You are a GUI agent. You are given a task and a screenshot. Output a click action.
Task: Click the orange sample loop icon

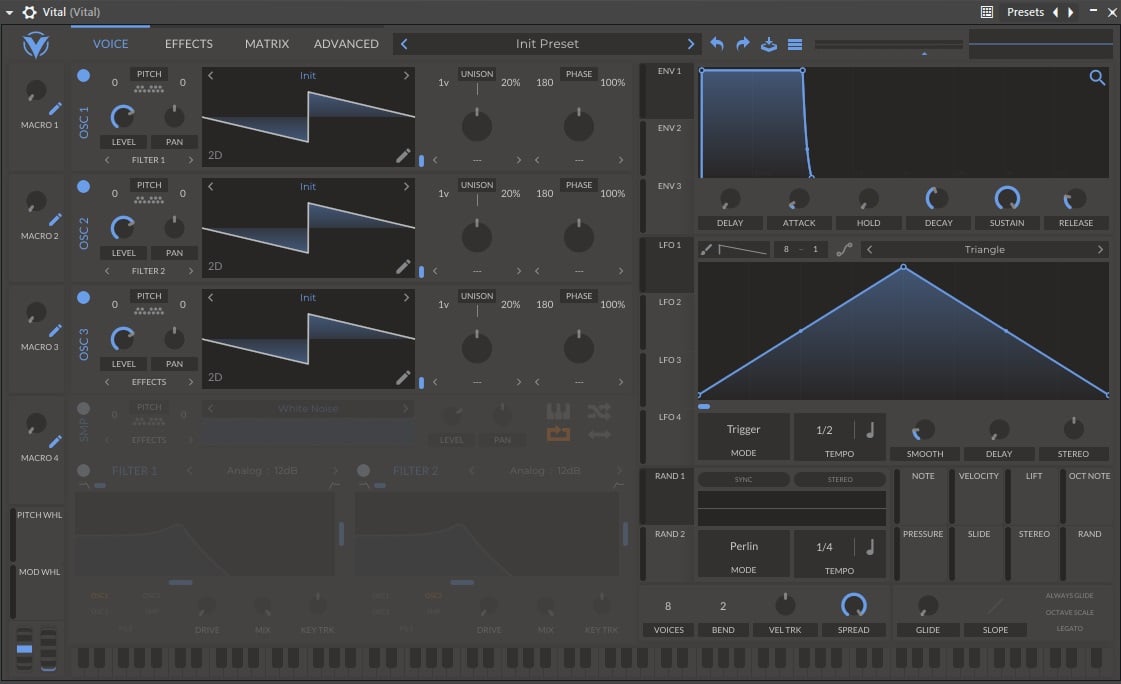[x=558, y=434]
